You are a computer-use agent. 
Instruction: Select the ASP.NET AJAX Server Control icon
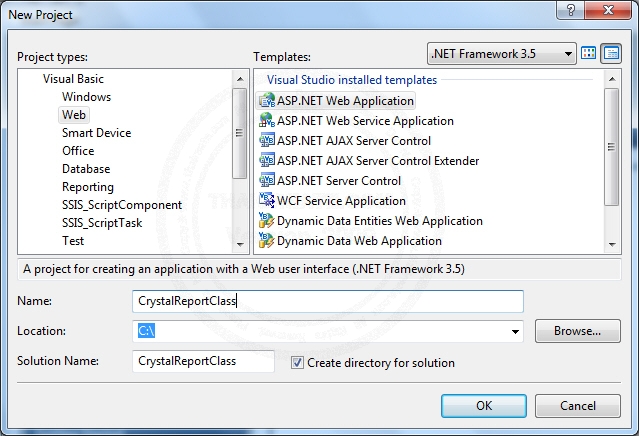point(267,141)
